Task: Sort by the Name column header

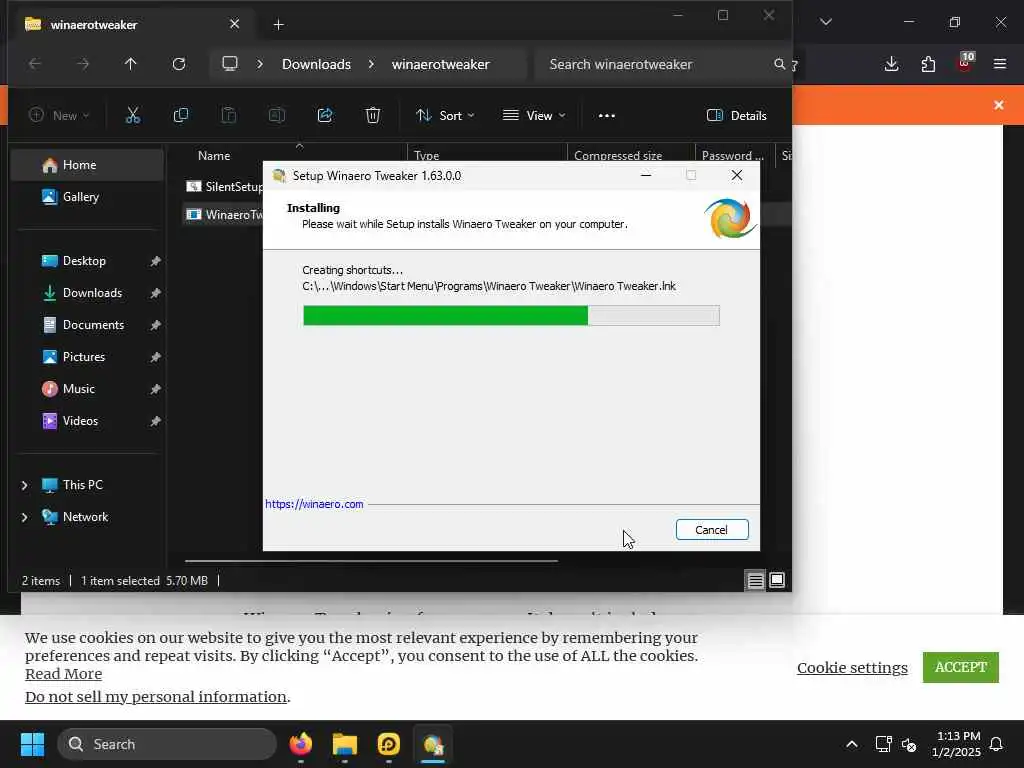Action: click(x=214, y=156)
